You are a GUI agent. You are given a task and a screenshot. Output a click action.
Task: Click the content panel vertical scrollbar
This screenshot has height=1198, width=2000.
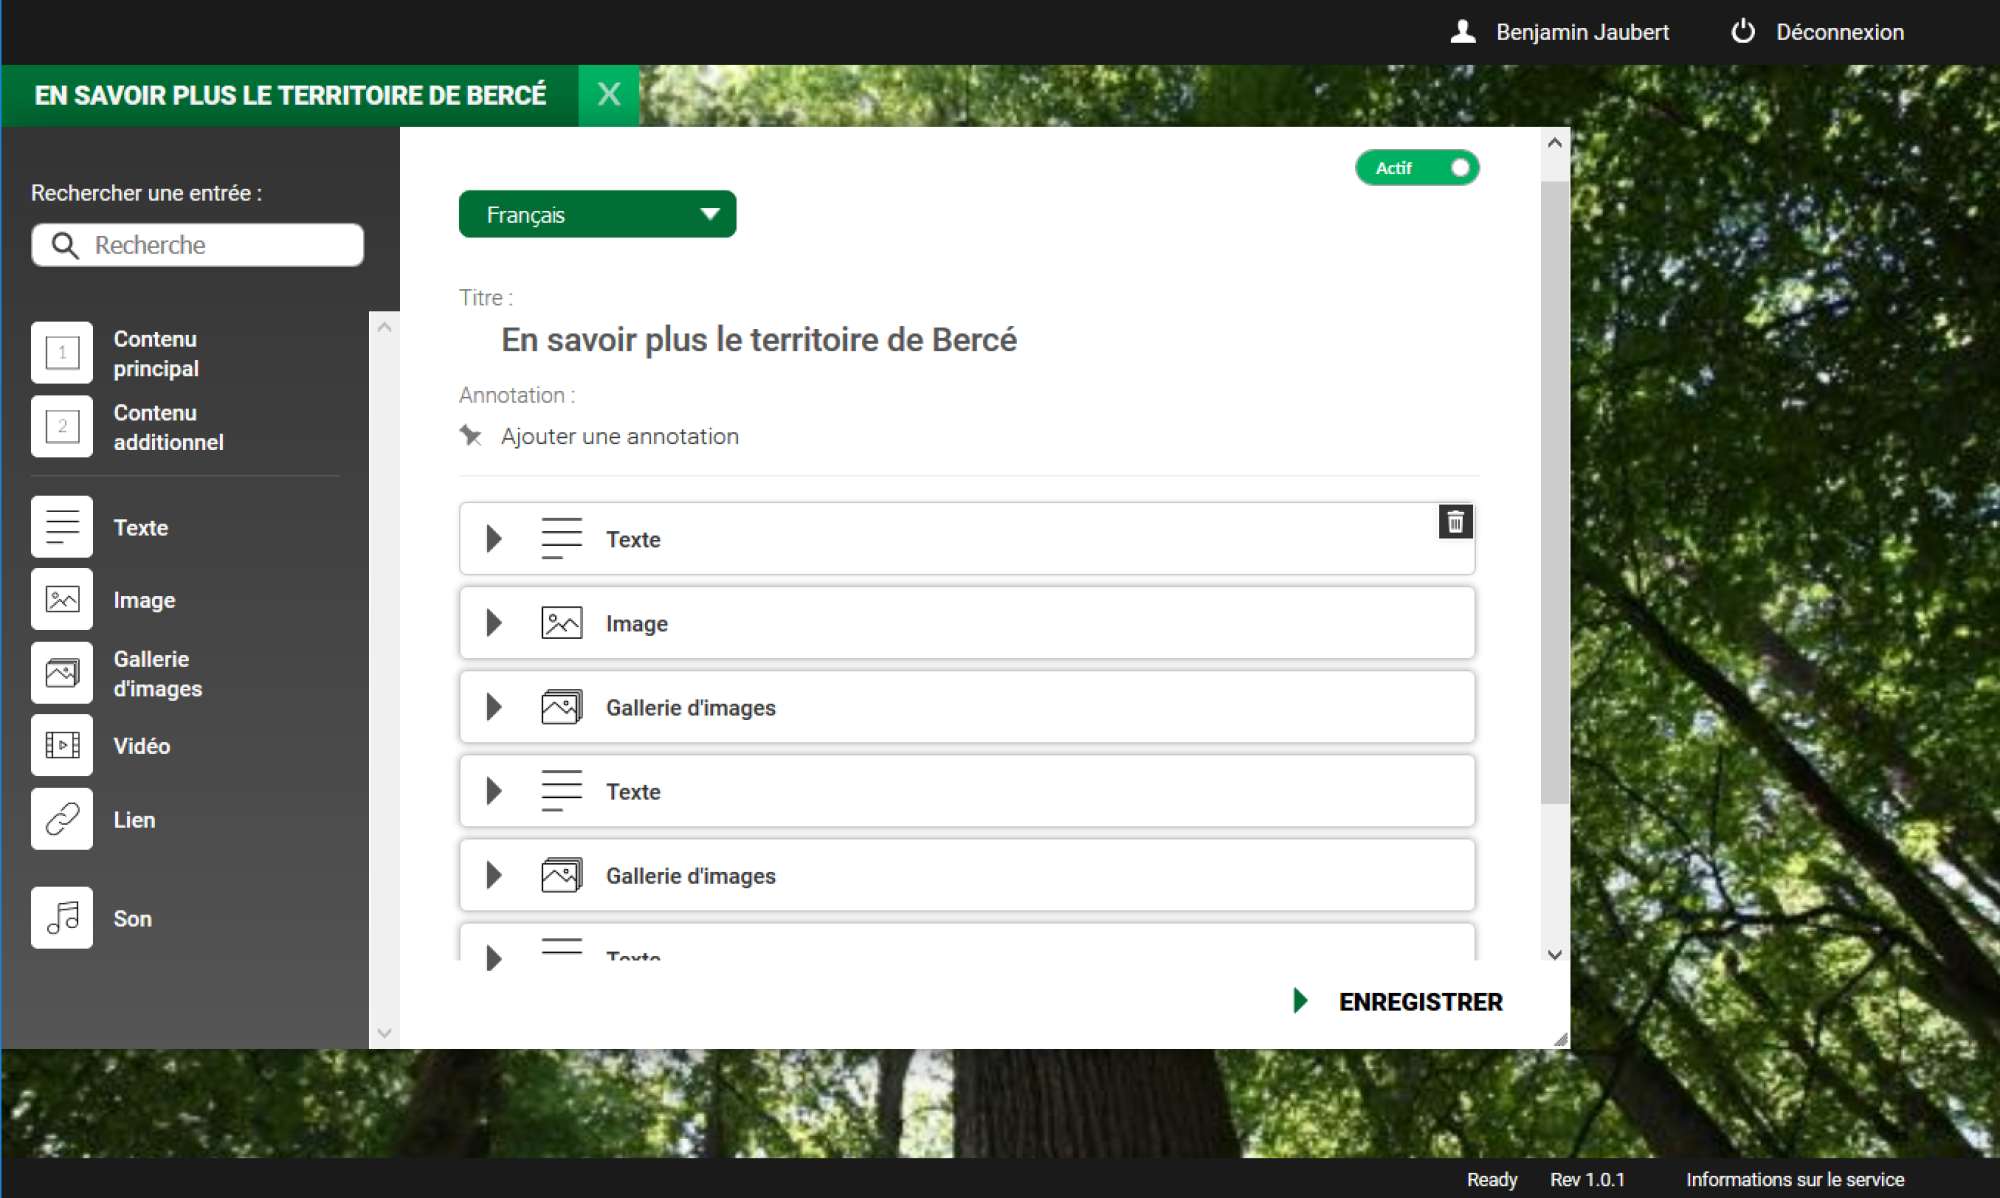[x=1554, y=490]
